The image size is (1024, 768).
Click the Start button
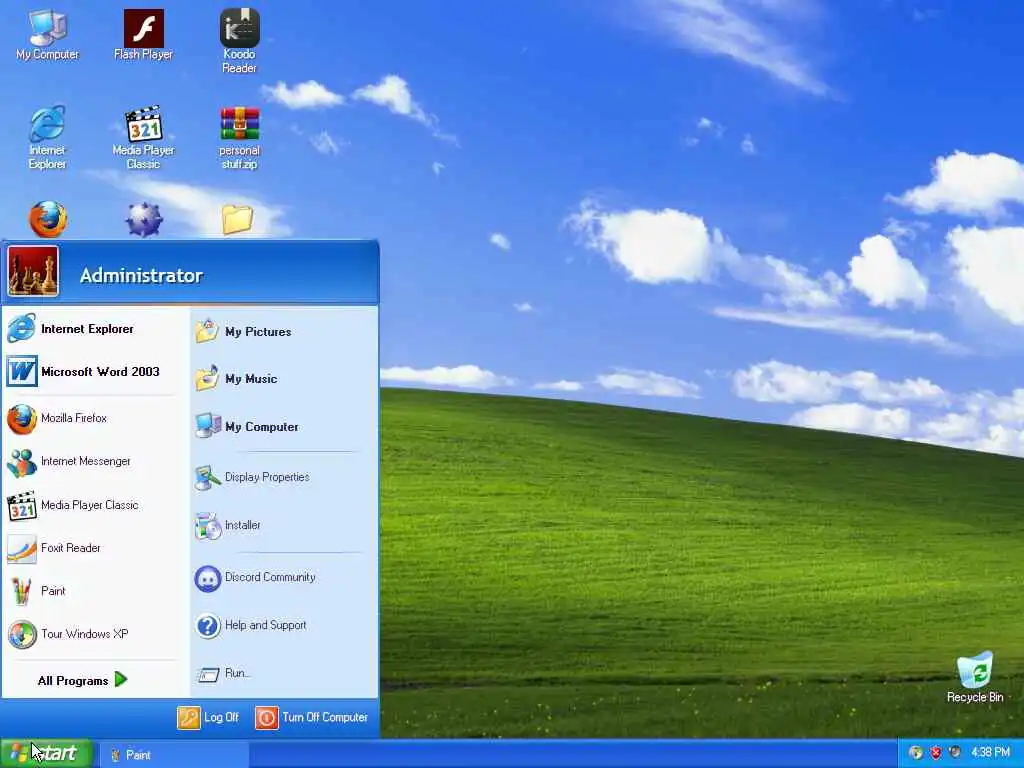[46, 754]
